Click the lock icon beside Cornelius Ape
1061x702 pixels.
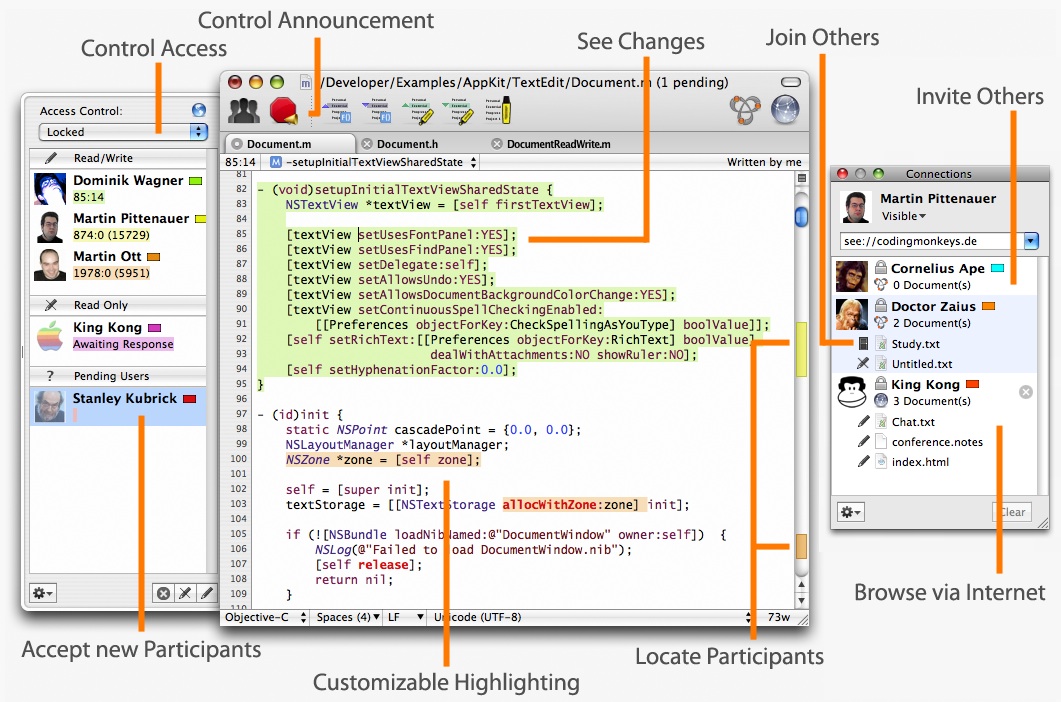pyautogui.click(x=880, y=267)
